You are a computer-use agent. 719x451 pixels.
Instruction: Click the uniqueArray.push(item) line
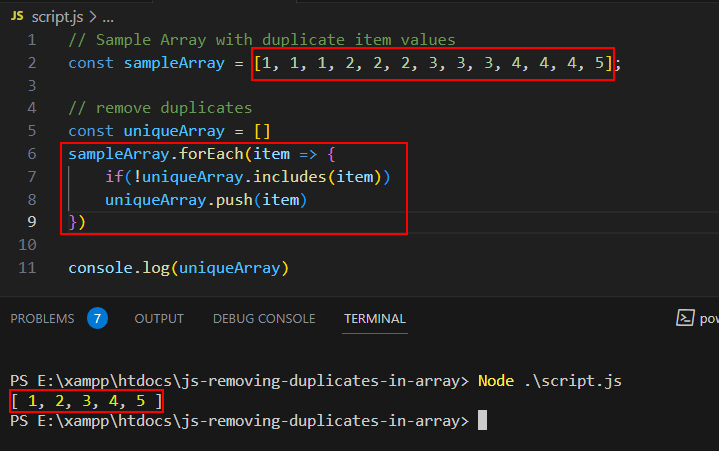coord(205,200)
